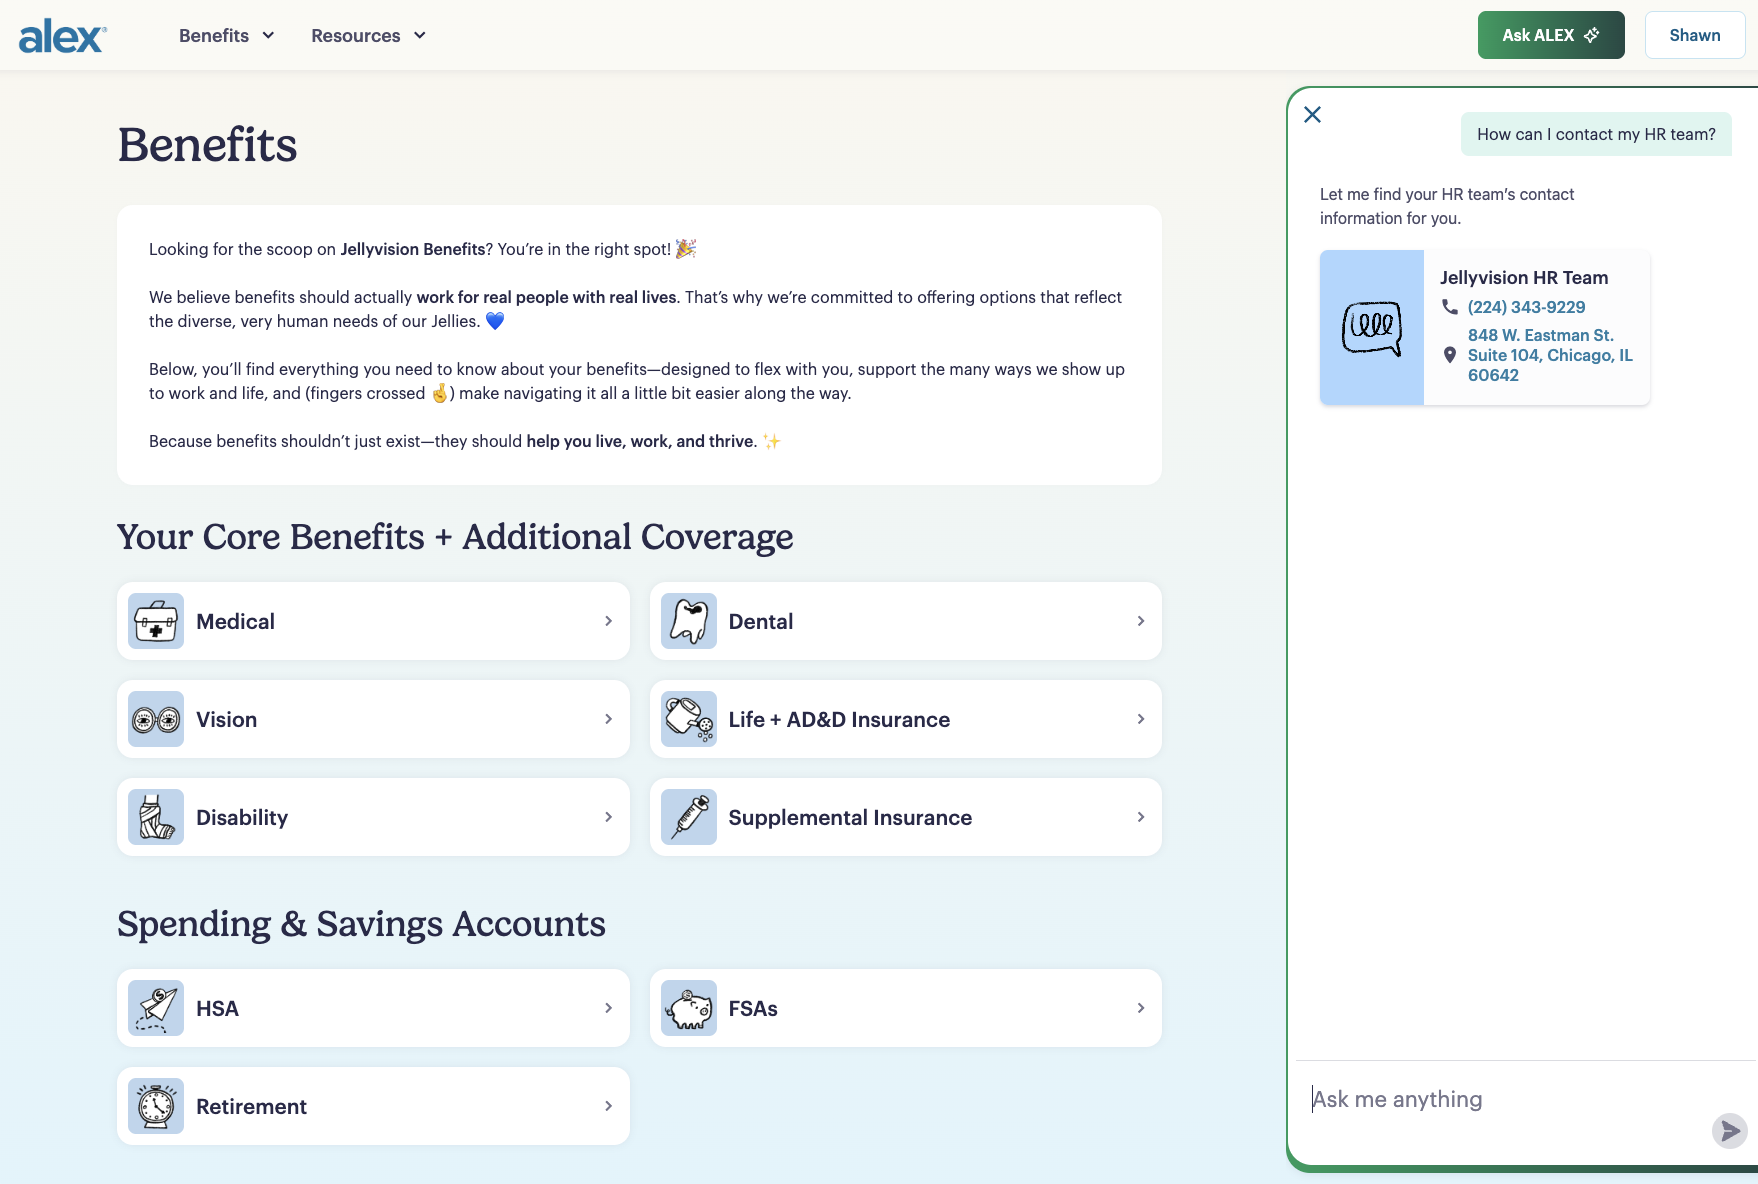The width and height of the screenshot is (1758, 1184).
Task: Click the Medical first-aid kit icon
Action: (156, 621)
